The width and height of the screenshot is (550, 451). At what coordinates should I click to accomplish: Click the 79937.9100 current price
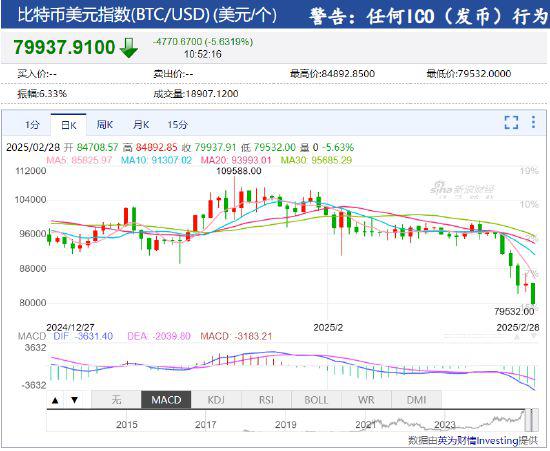(x=64, y=47)
